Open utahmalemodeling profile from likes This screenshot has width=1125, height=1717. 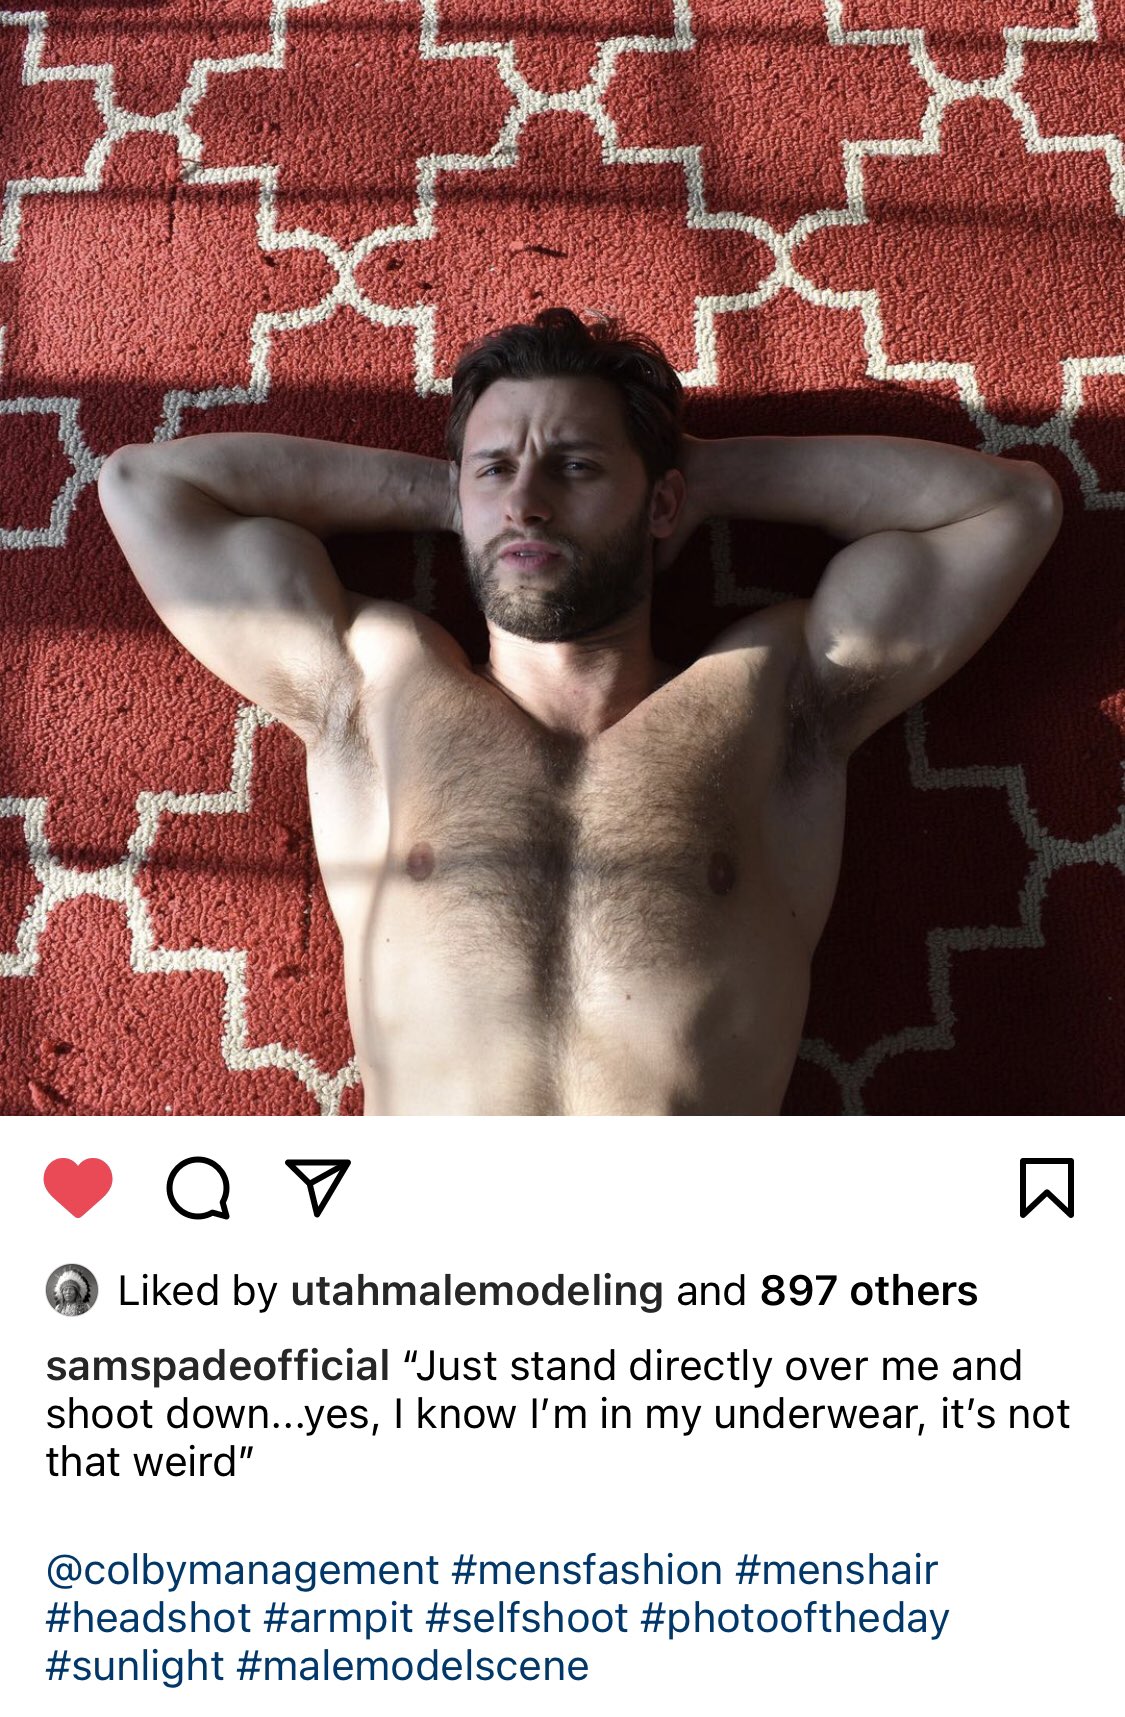coord(477,1291)
